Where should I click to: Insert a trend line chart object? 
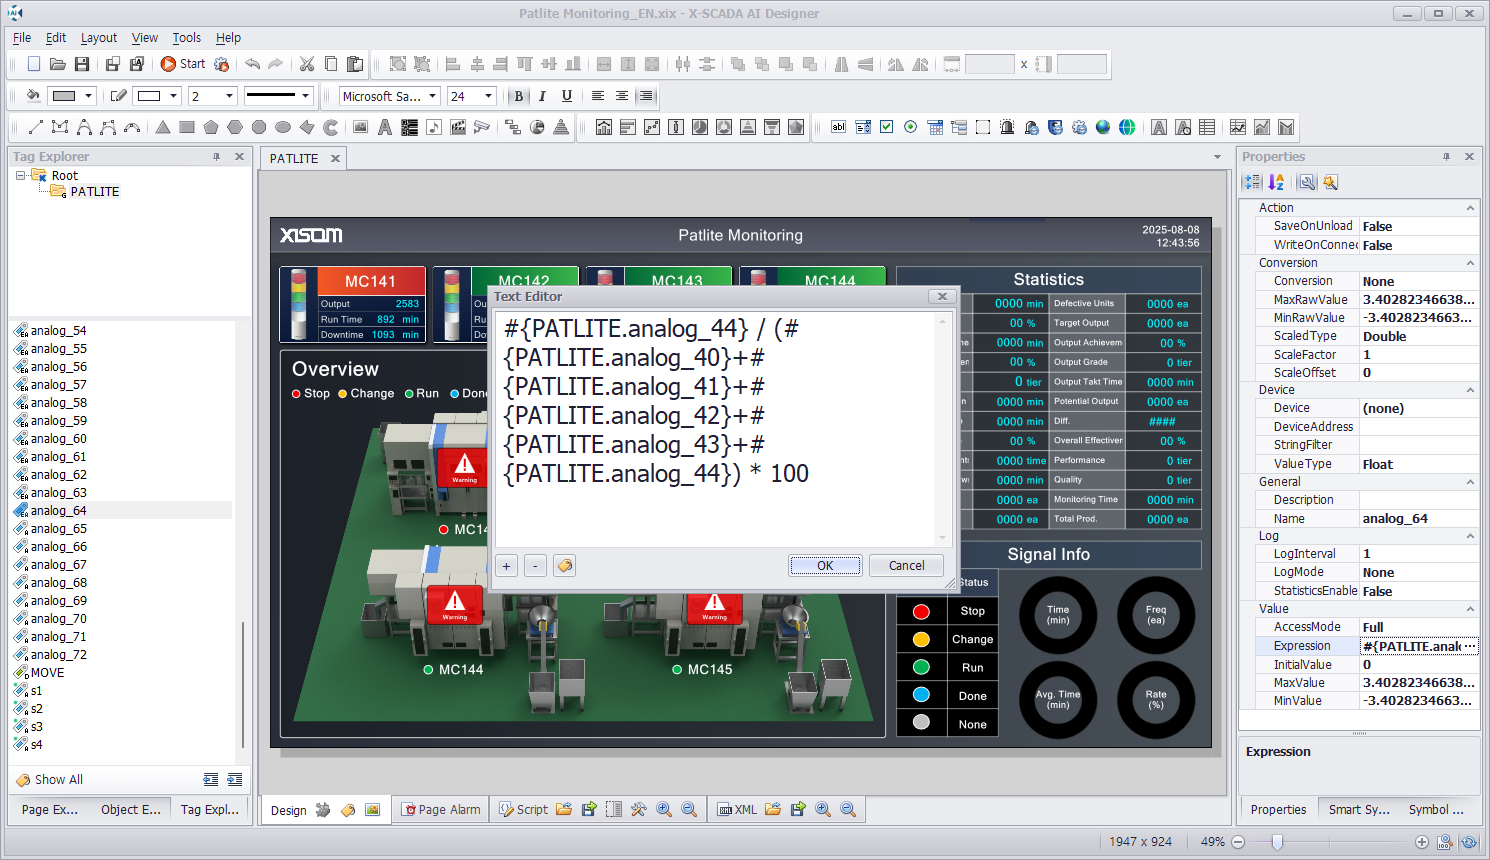(1238, 127)
